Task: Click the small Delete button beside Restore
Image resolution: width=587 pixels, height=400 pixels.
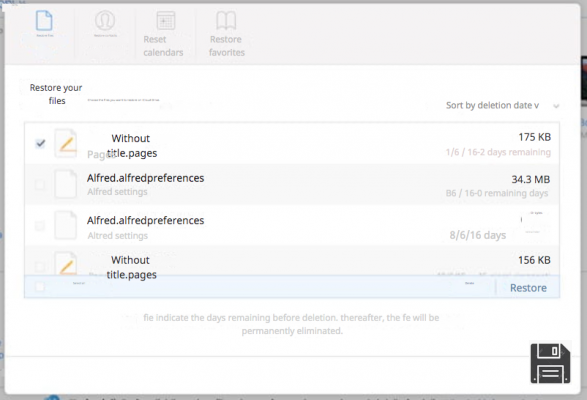Action: pos(469,284)
